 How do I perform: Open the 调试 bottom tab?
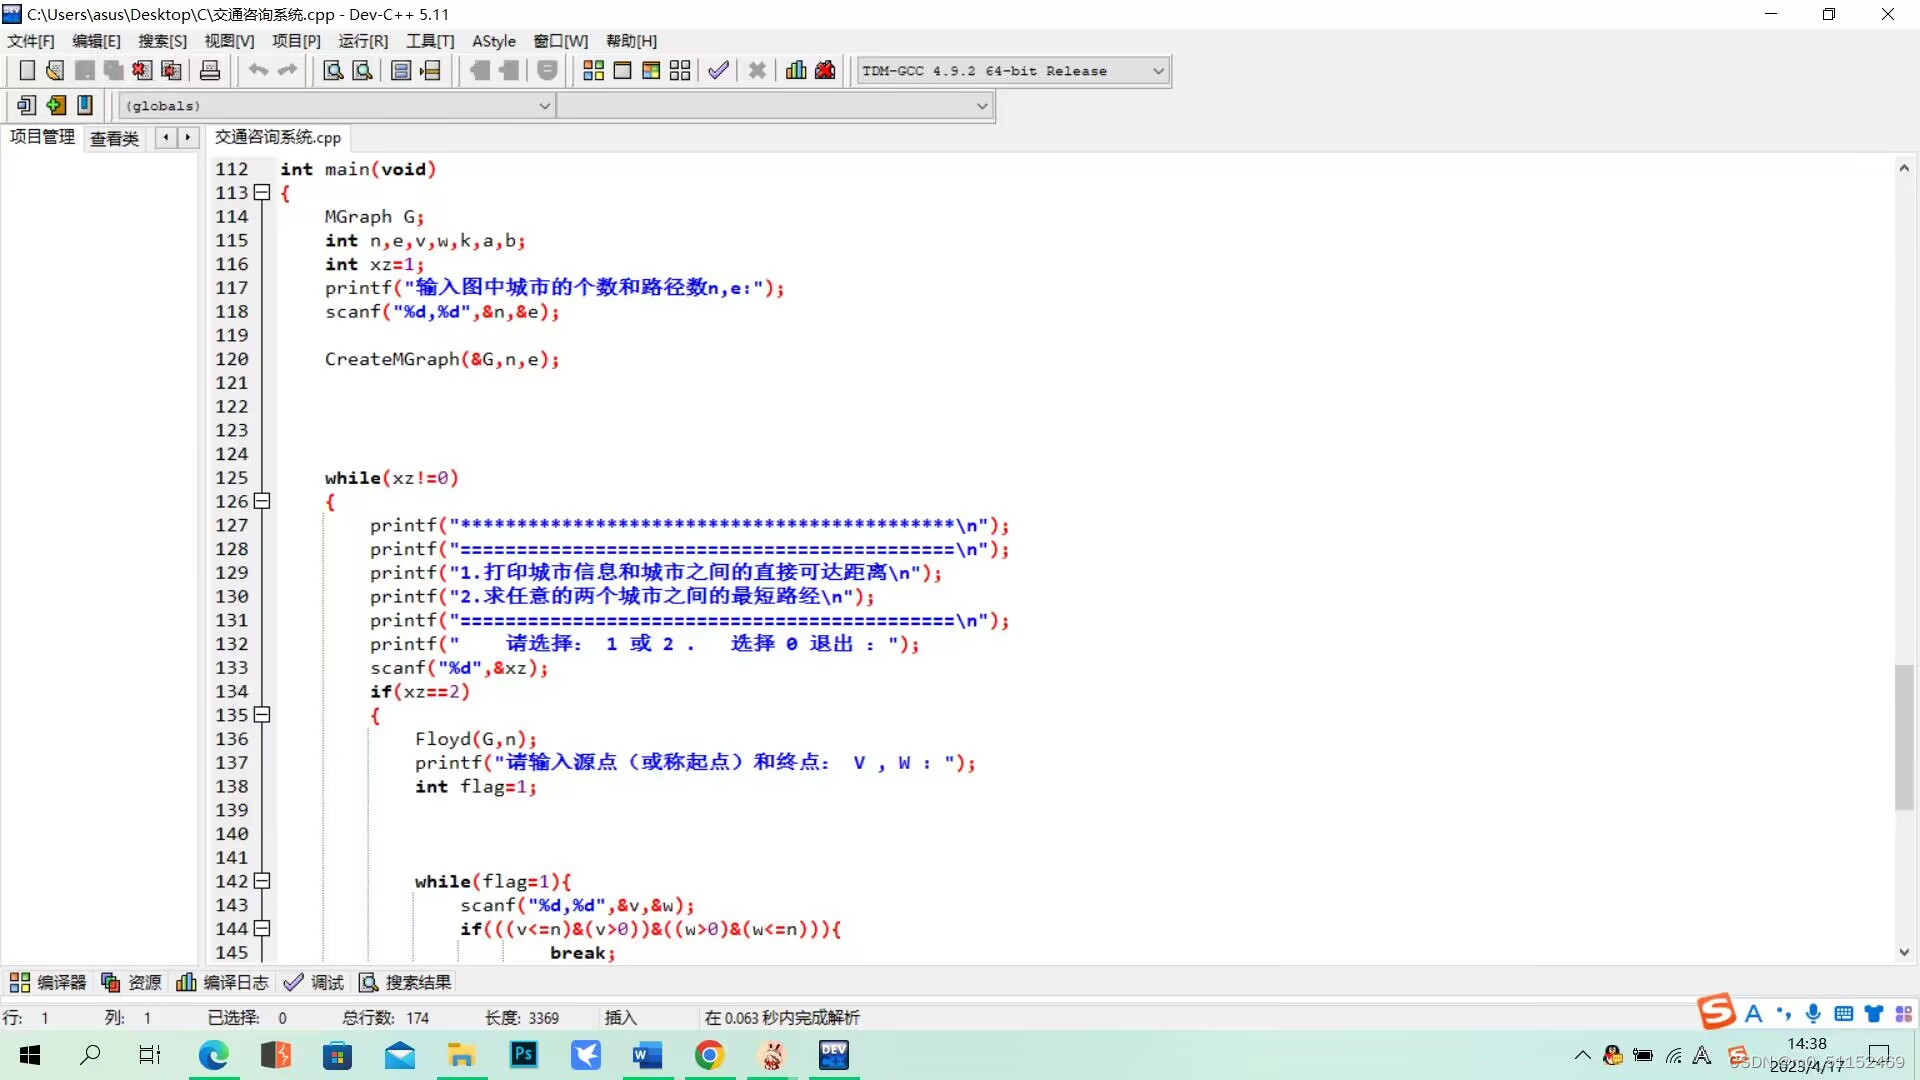[314, 983]
